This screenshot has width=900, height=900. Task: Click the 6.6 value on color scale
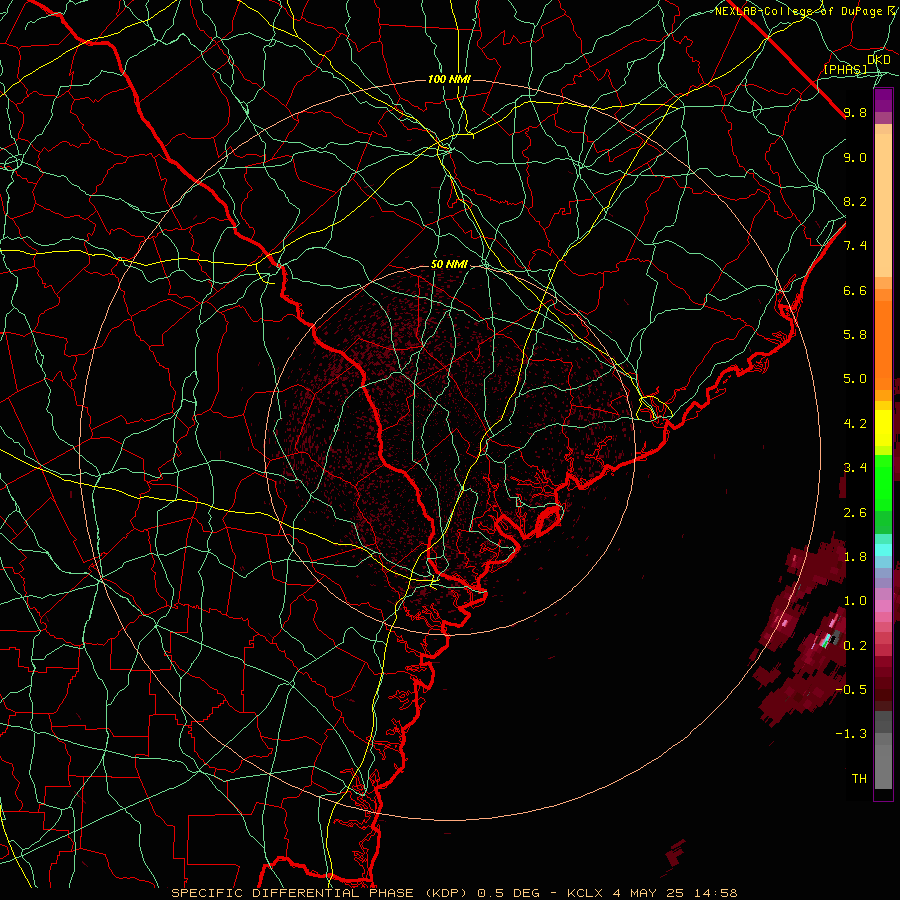click(x=855, y=290)
